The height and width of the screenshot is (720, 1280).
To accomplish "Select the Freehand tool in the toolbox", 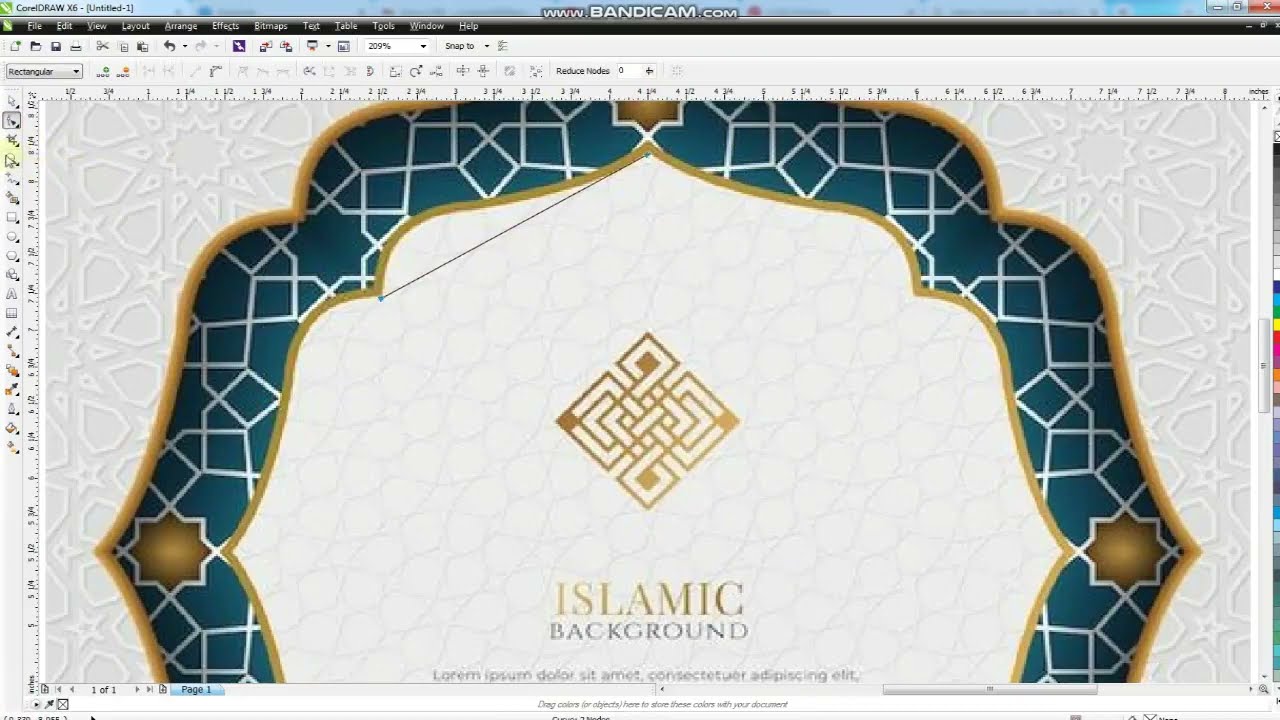I will point(12,179).
